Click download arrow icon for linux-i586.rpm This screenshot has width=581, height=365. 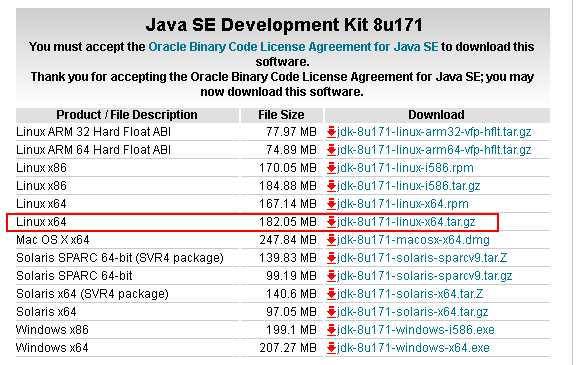pos(331,168)
